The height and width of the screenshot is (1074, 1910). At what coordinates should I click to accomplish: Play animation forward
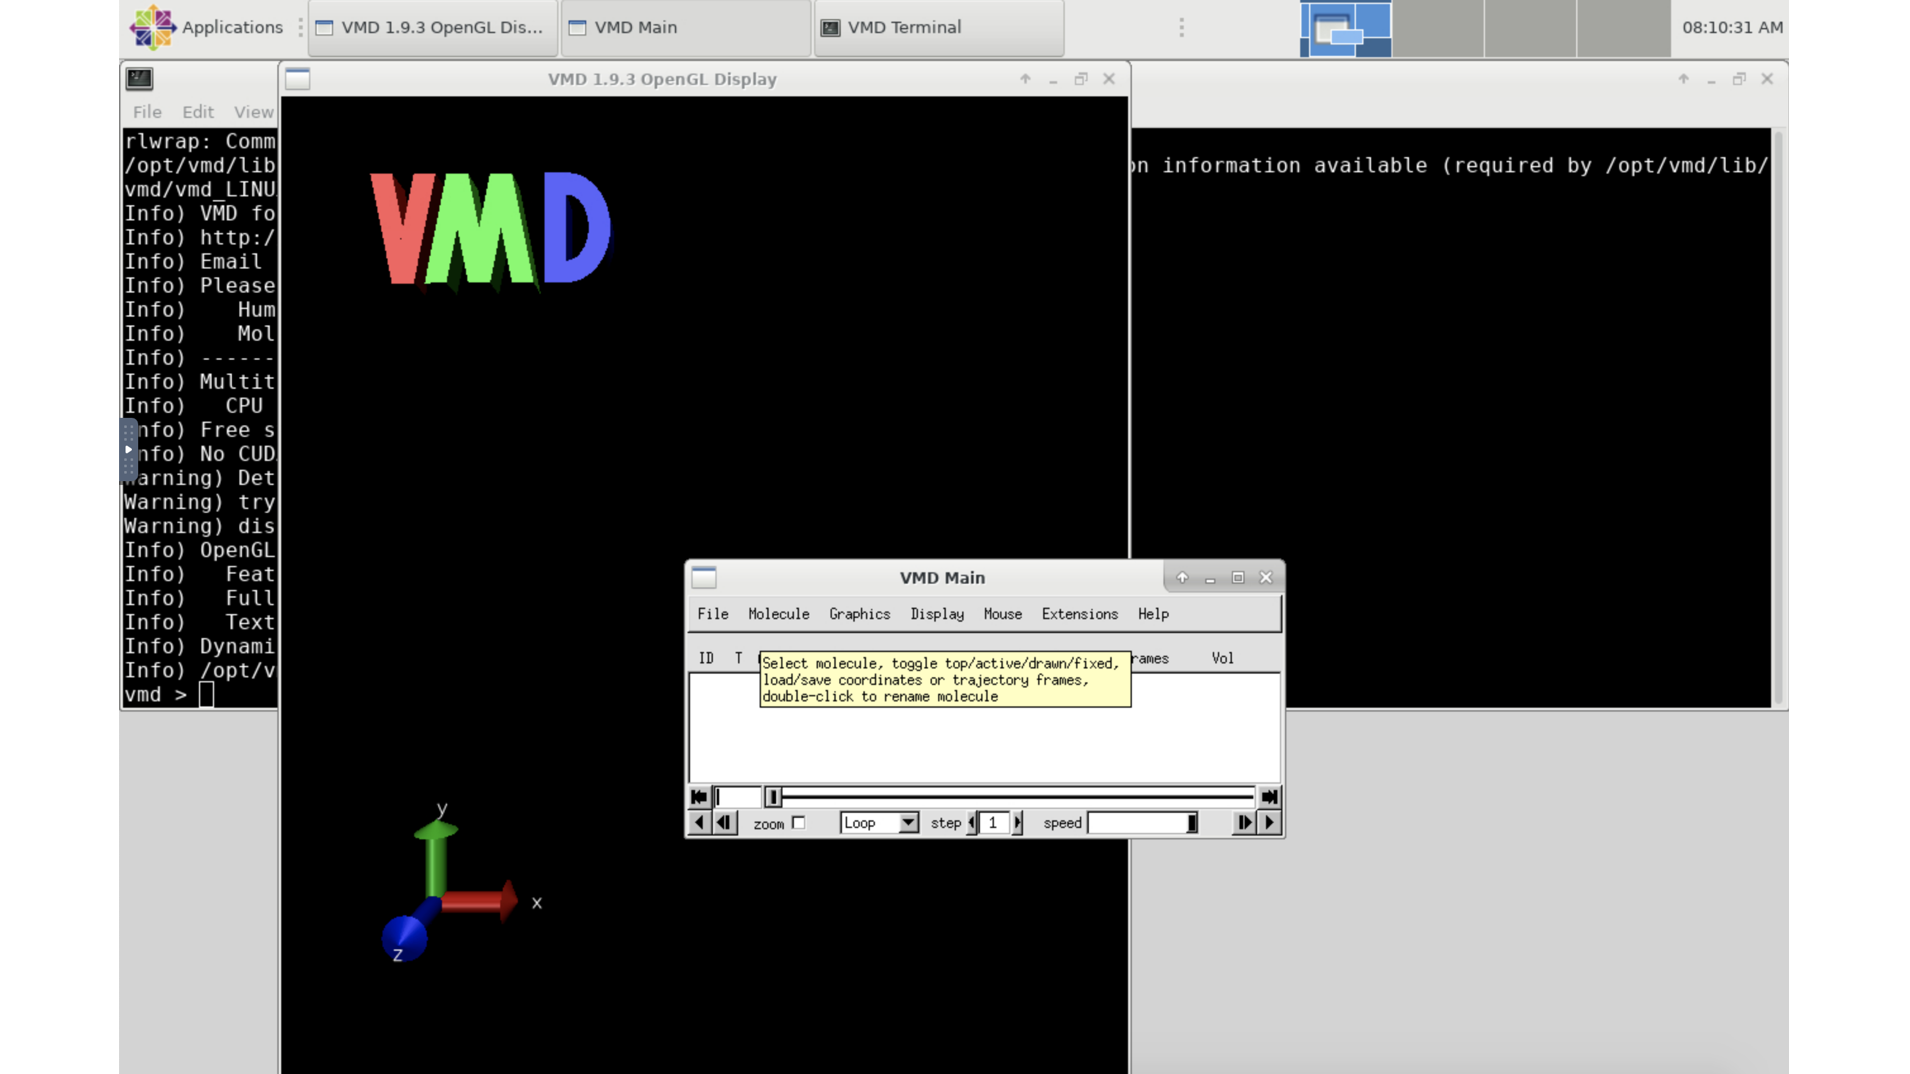pos(1270,823)
